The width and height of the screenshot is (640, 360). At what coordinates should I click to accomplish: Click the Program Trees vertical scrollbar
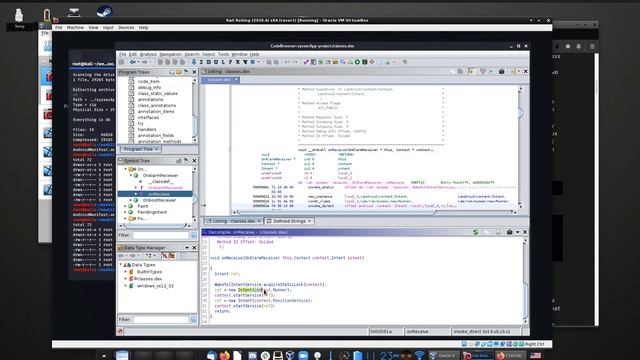[x=195, y=110]
